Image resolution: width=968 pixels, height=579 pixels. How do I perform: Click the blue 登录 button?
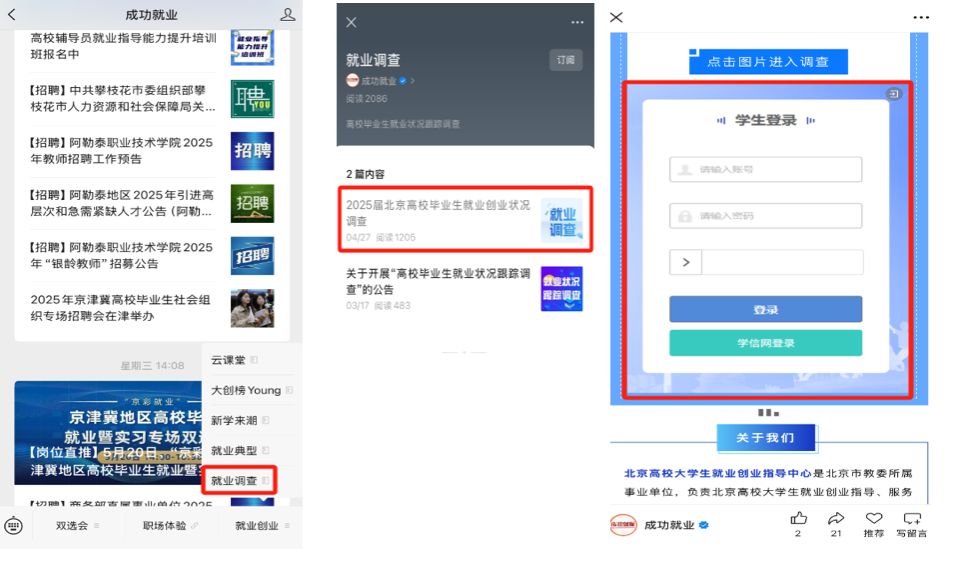click(x=765, y=310)
